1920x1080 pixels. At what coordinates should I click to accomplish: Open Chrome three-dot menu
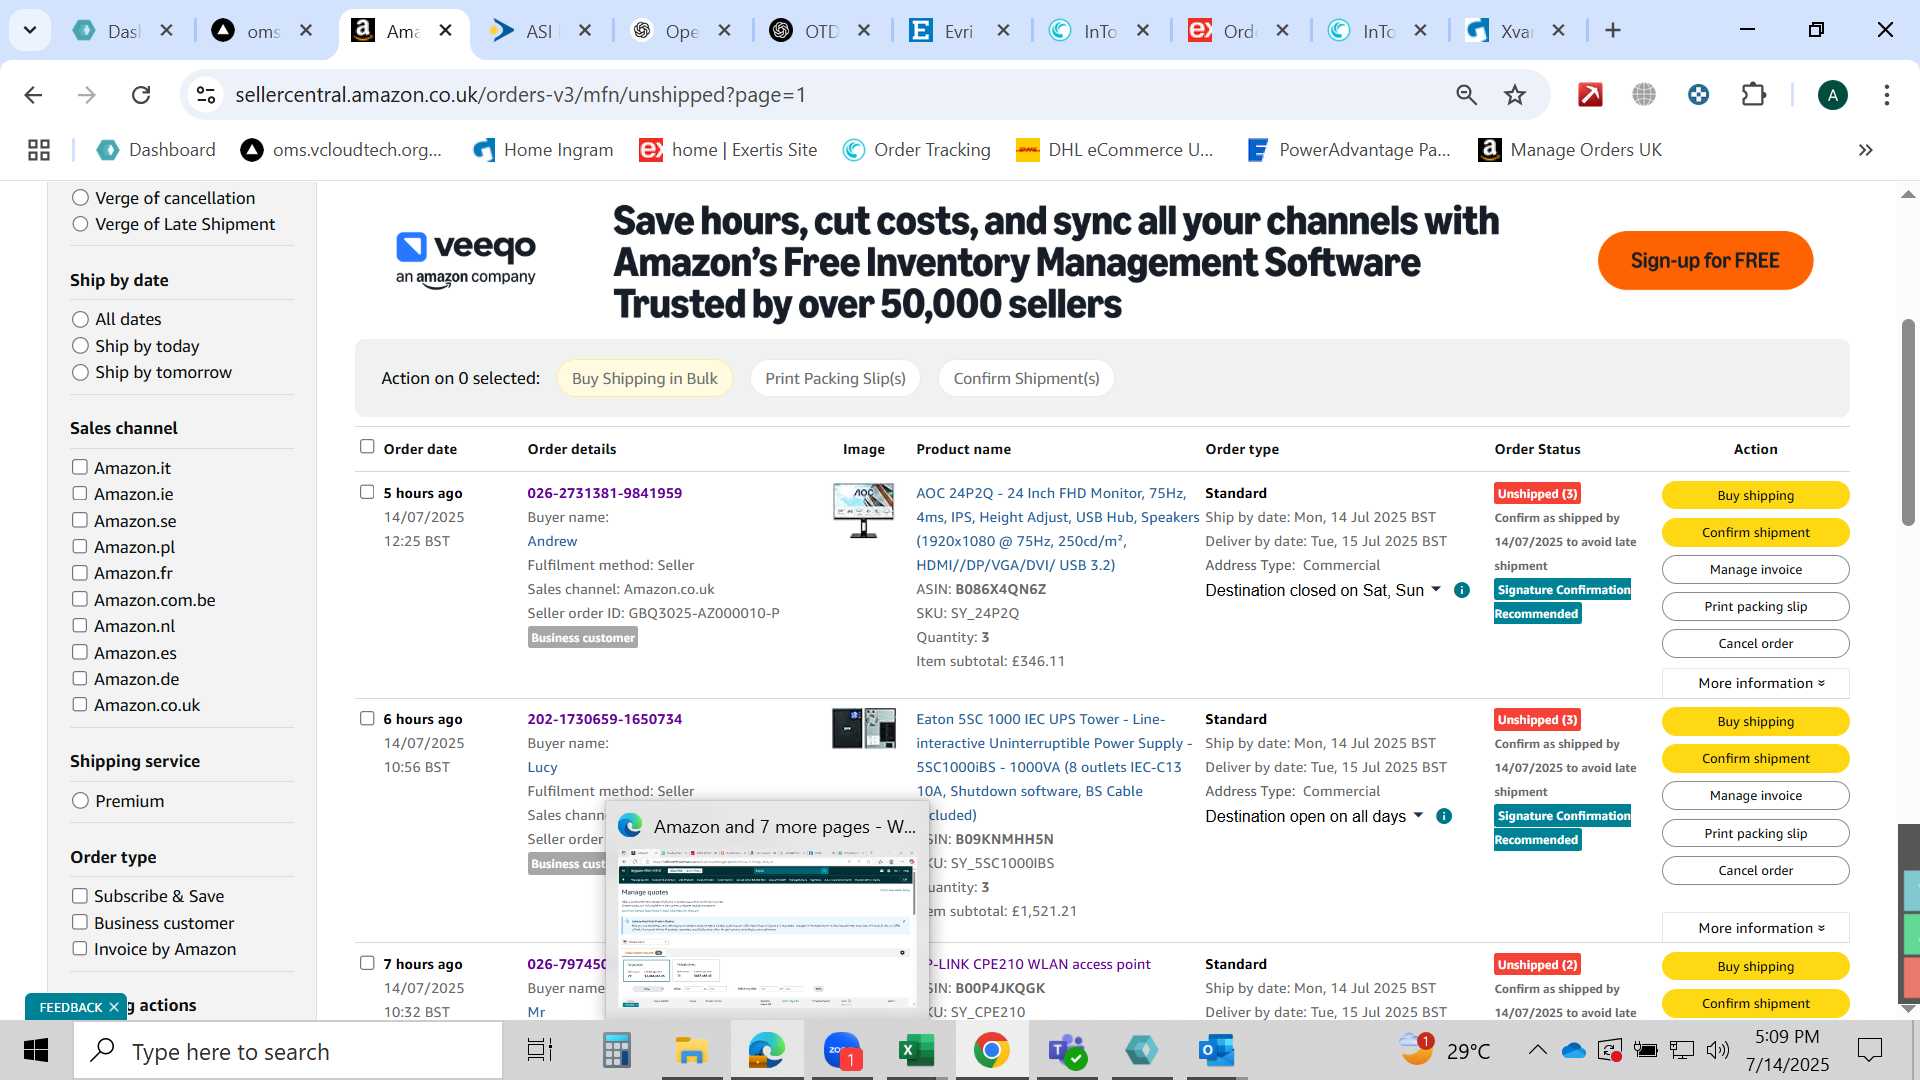[x=1886, y=95]
